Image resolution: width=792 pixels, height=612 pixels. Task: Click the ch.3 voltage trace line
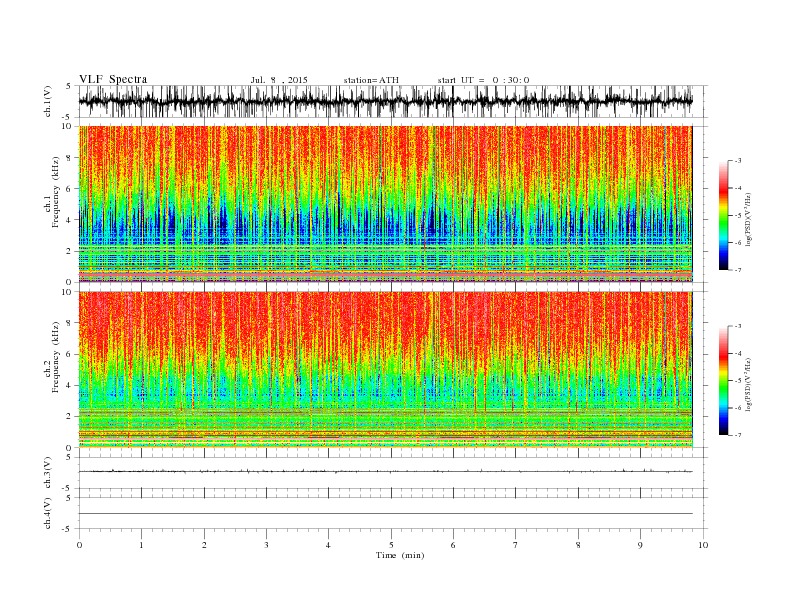pos(385,471)
